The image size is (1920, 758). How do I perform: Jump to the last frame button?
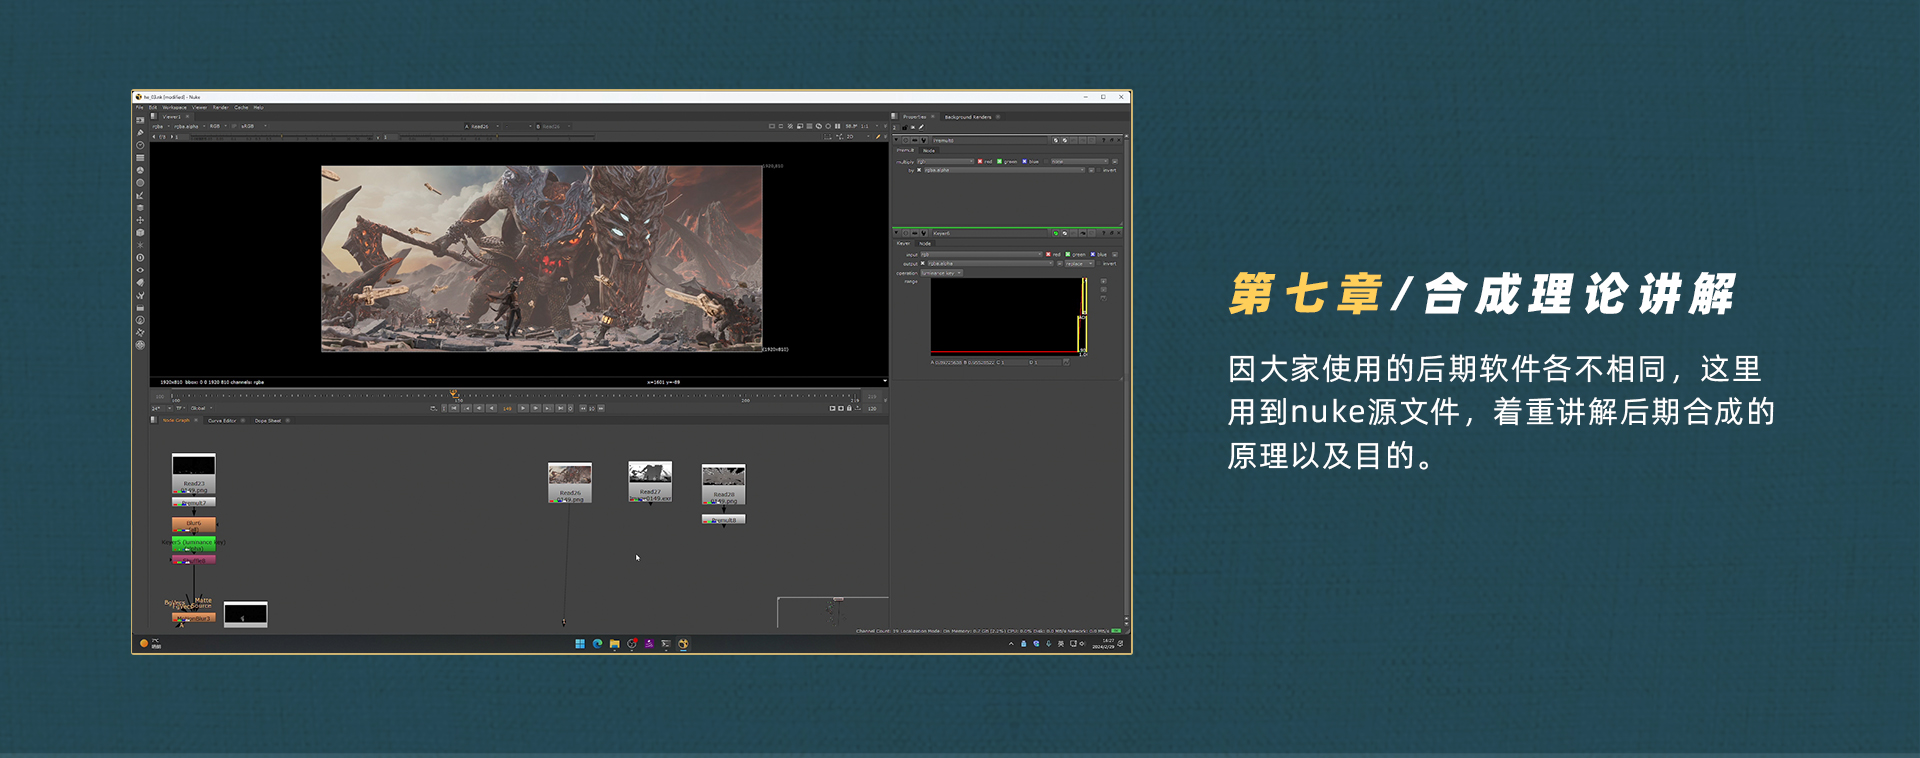[560, 408]
